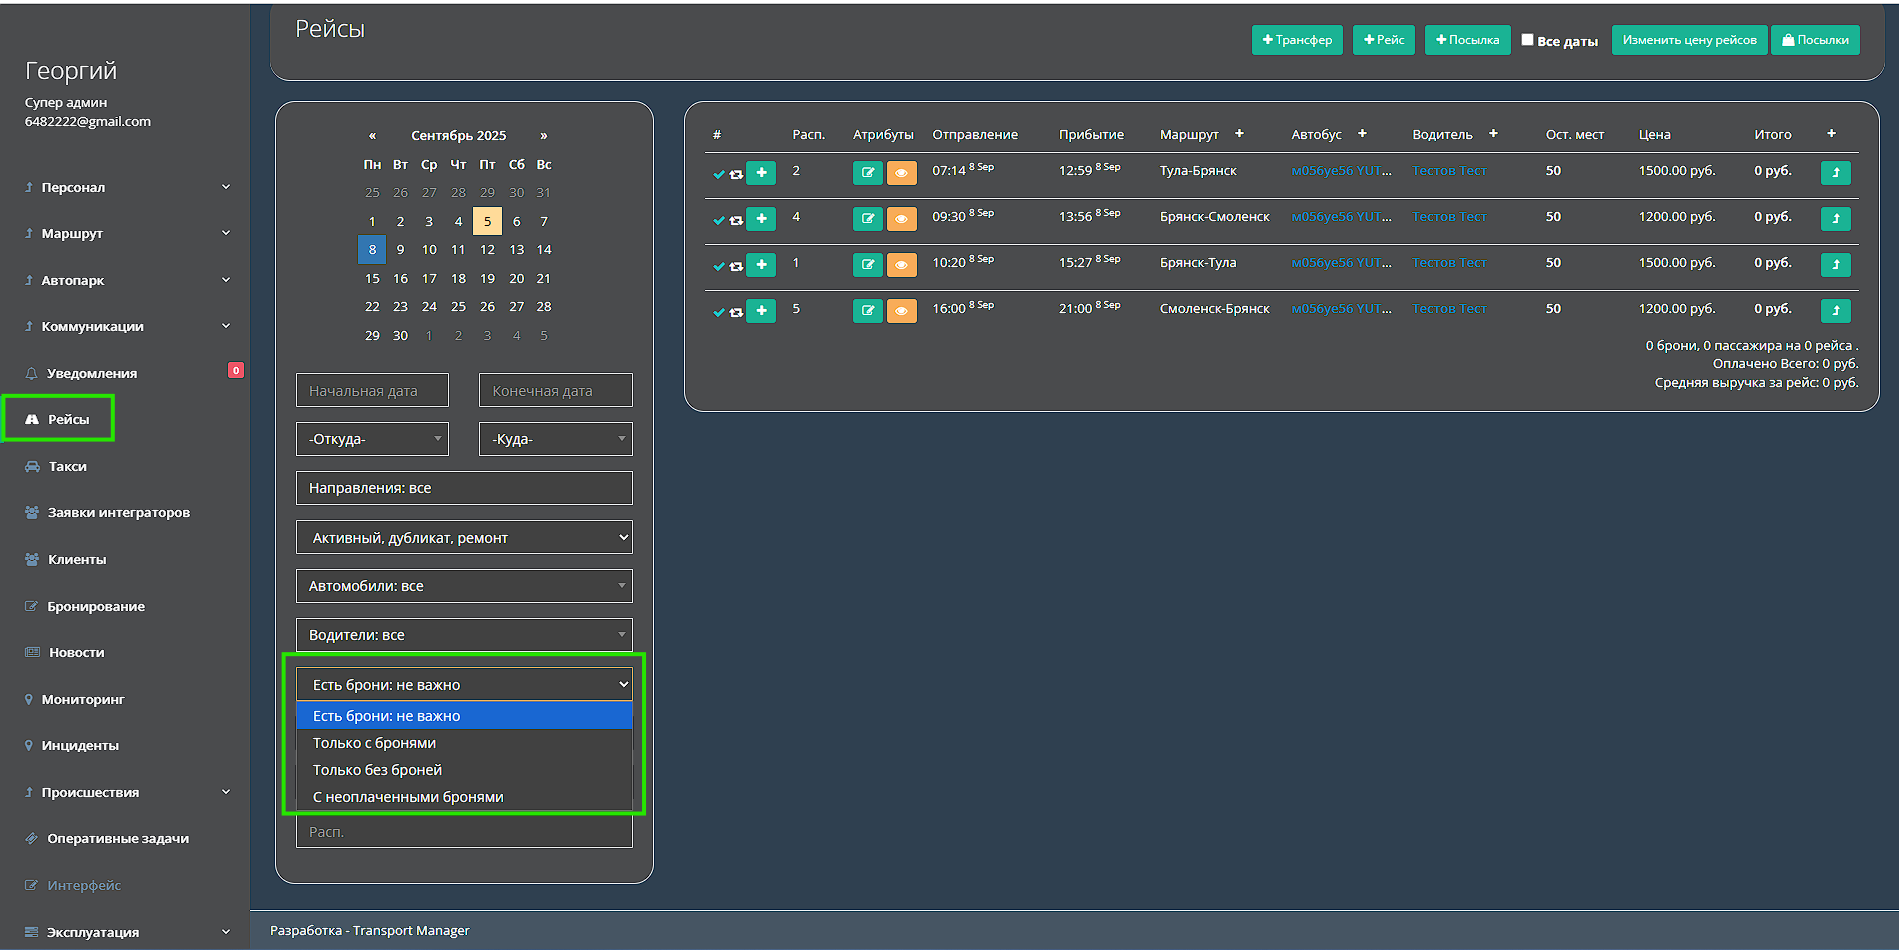Click plus icon next to Водитель header
The image size is (1899, 950).
click(x=1493, y=134)
